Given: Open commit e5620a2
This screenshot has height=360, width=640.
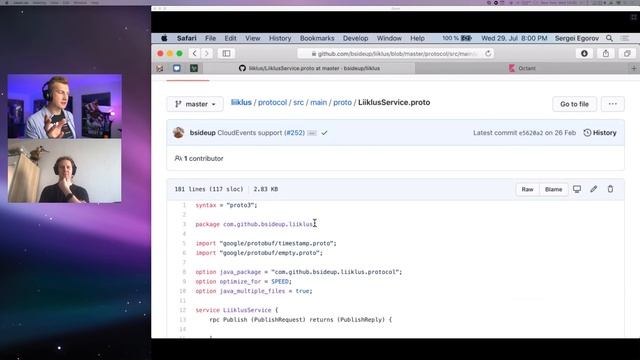Looking at the screenshot, I should coord(531,133).
